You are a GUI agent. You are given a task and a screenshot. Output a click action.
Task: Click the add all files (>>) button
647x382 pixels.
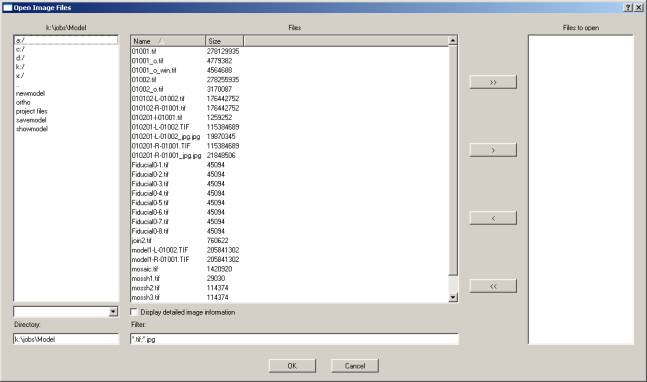pyautogui.click(x=493, y=82)
